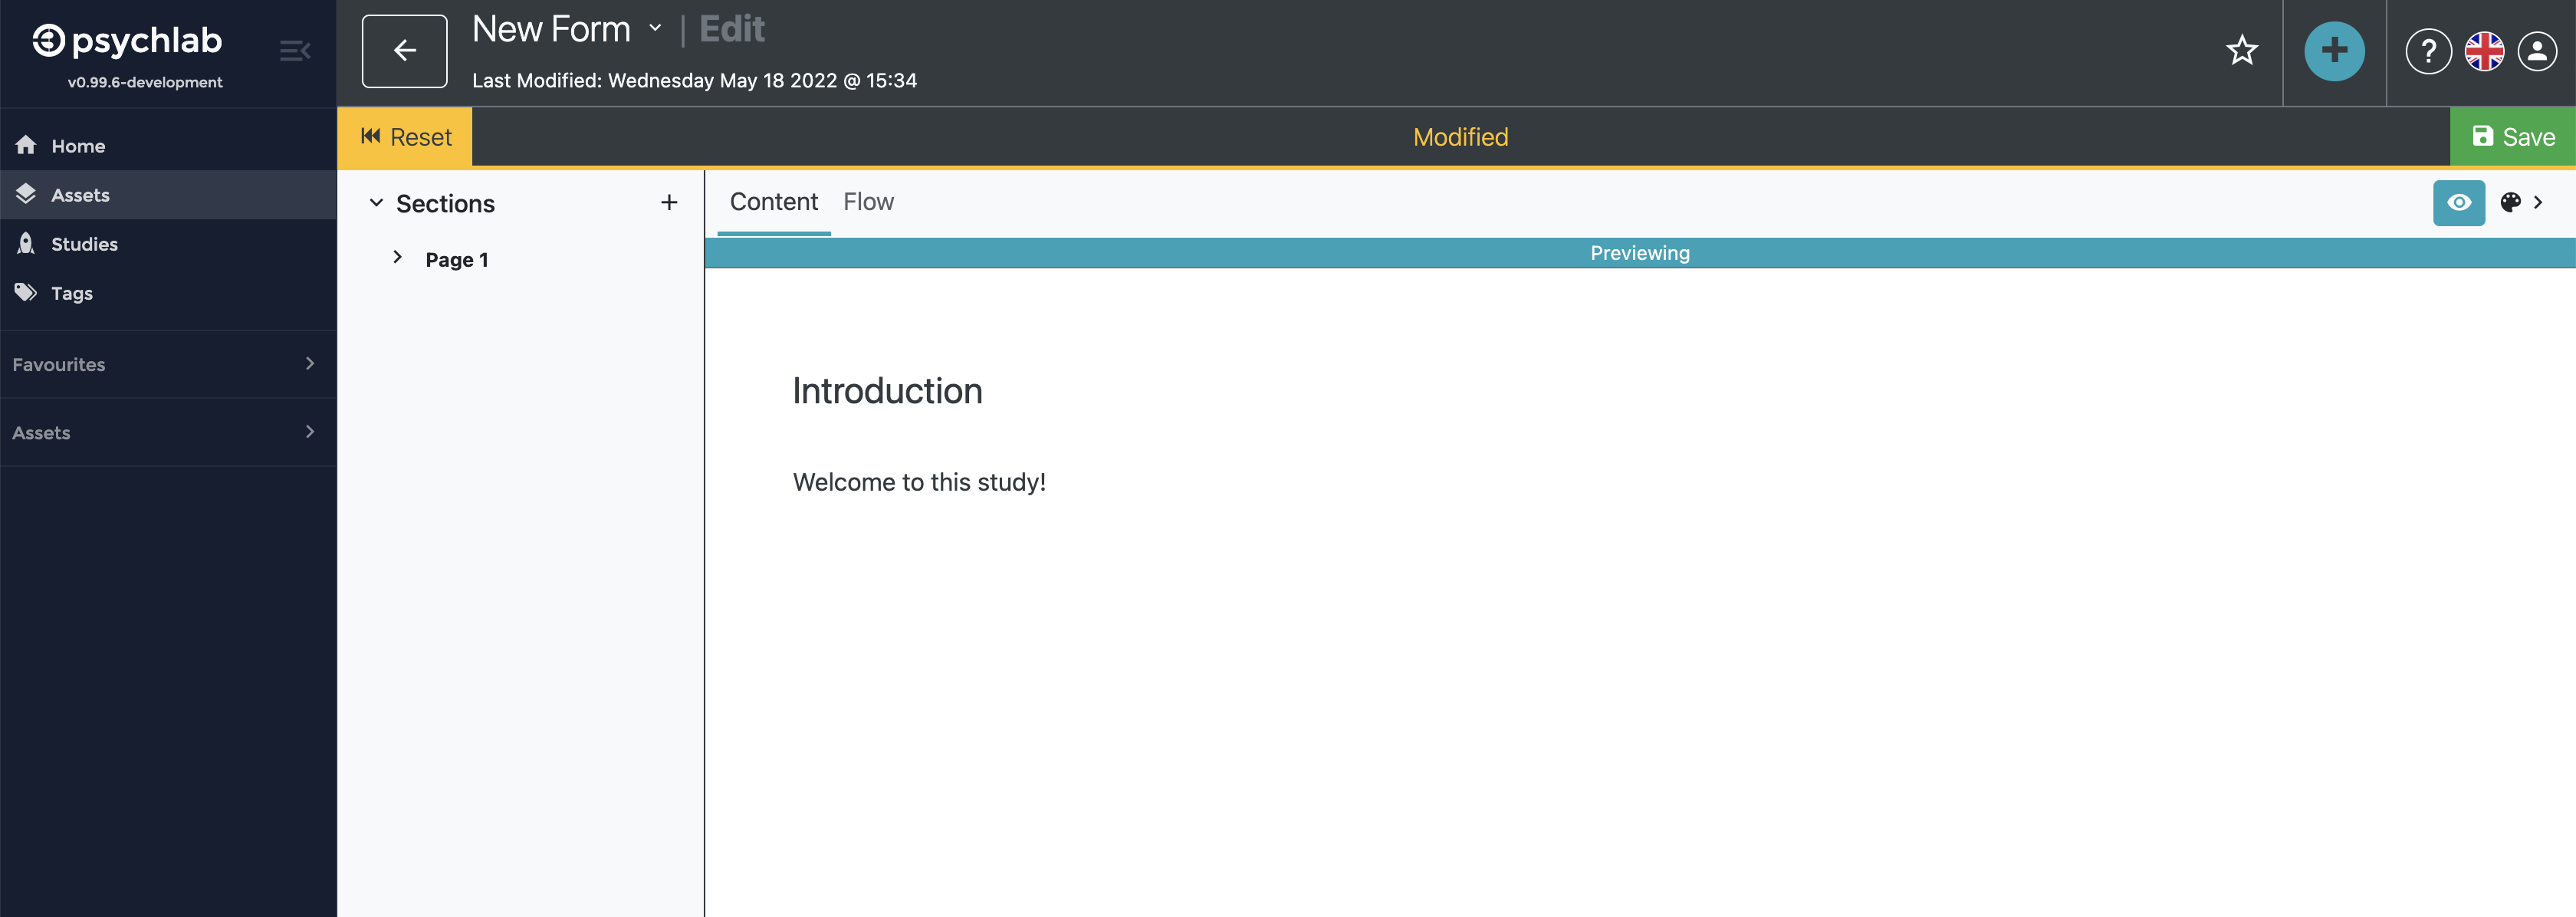Viewport: 2576px width, 917px height.
Task: Click the psychlab logo
Action: [x=128, y=41]
